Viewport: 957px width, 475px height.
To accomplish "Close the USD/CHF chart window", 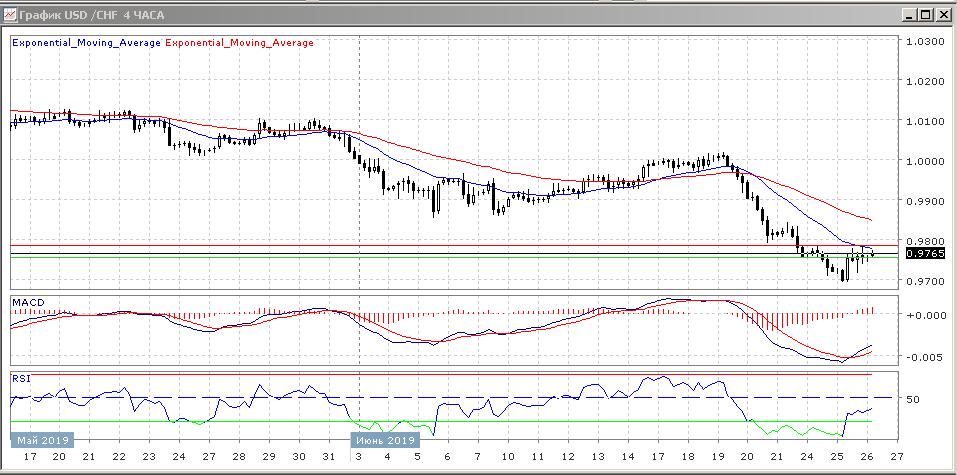I will pyautogui.click(x=942, y=14).
